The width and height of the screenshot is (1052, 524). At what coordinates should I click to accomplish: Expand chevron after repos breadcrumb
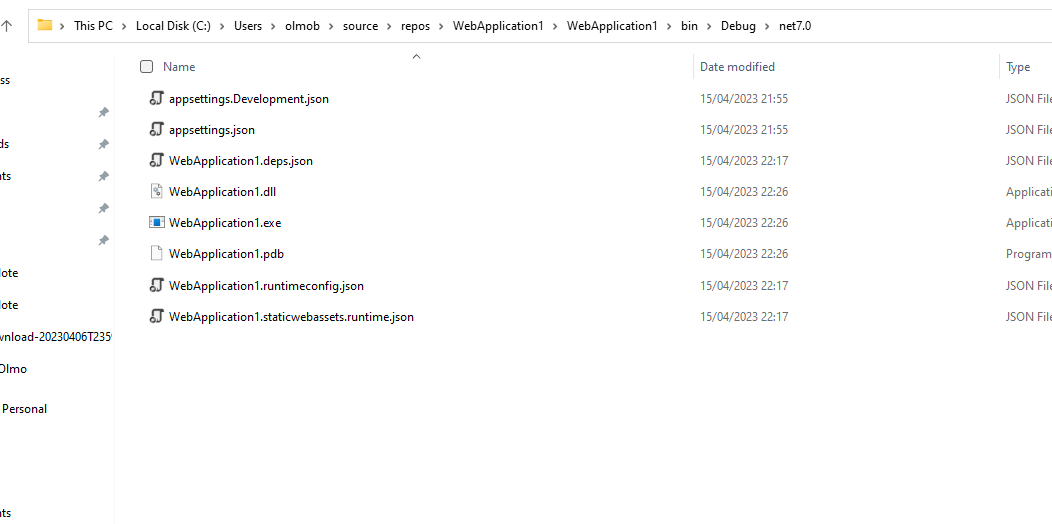point(441,26)
